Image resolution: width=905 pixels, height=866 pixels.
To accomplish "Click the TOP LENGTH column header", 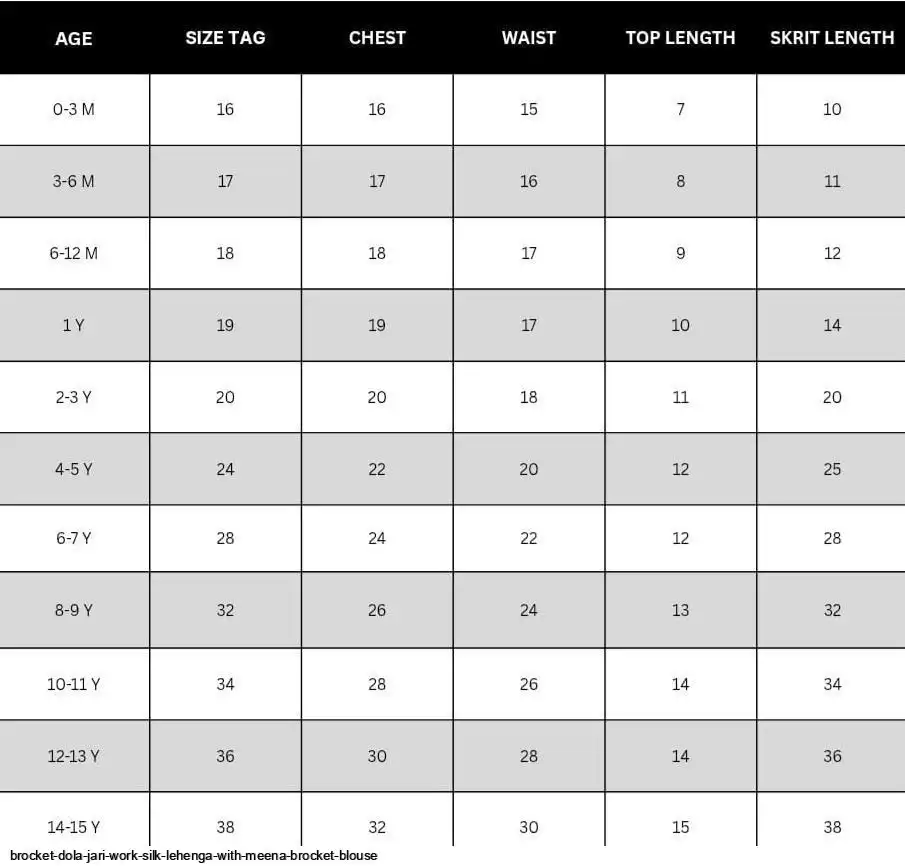I will point(680,38).
